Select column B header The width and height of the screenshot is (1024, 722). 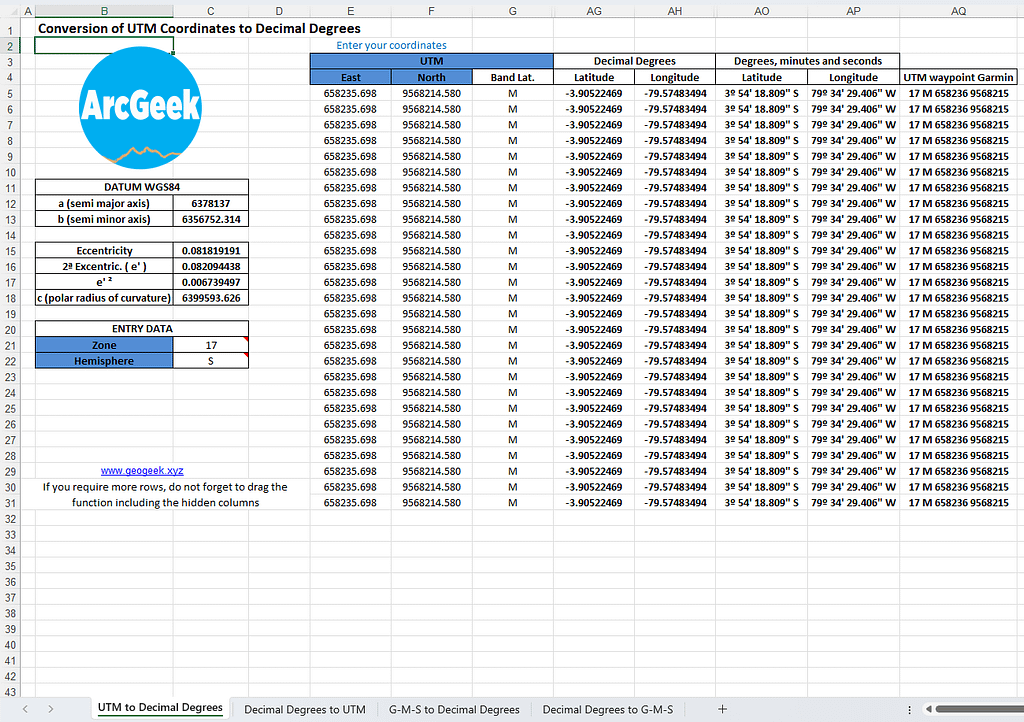pos(104,11)
